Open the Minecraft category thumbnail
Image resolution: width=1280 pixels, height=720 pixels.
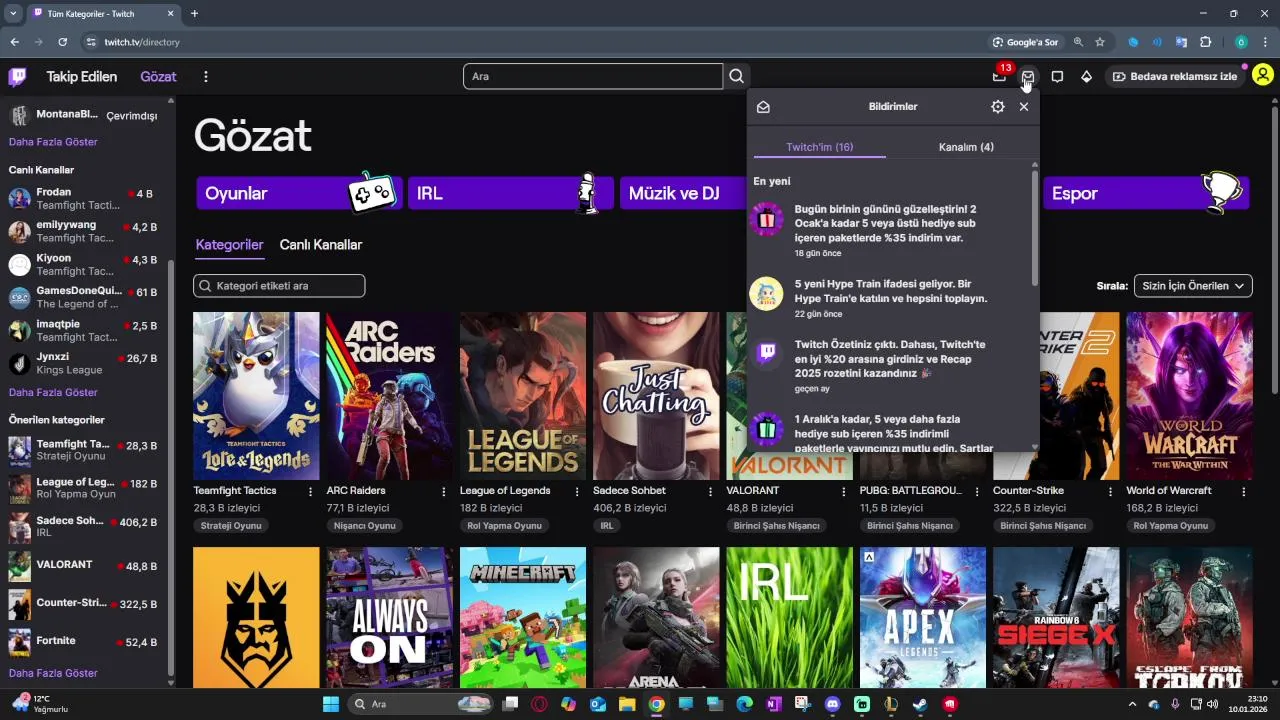523,617
